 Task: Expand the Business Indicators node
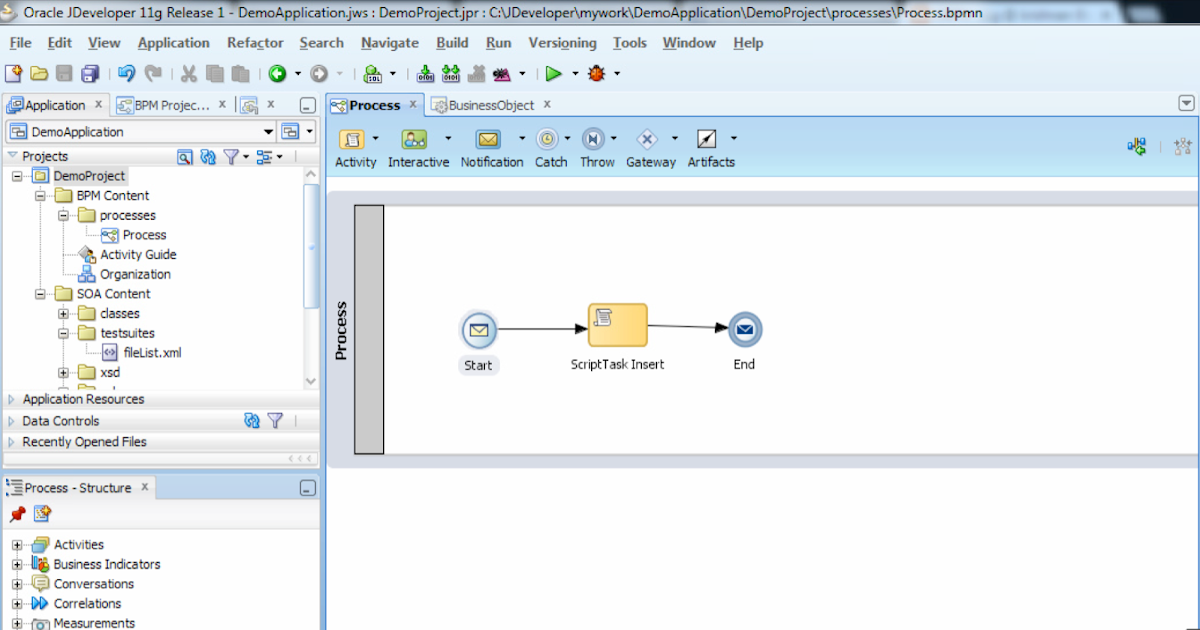click(x=17, y=565)
